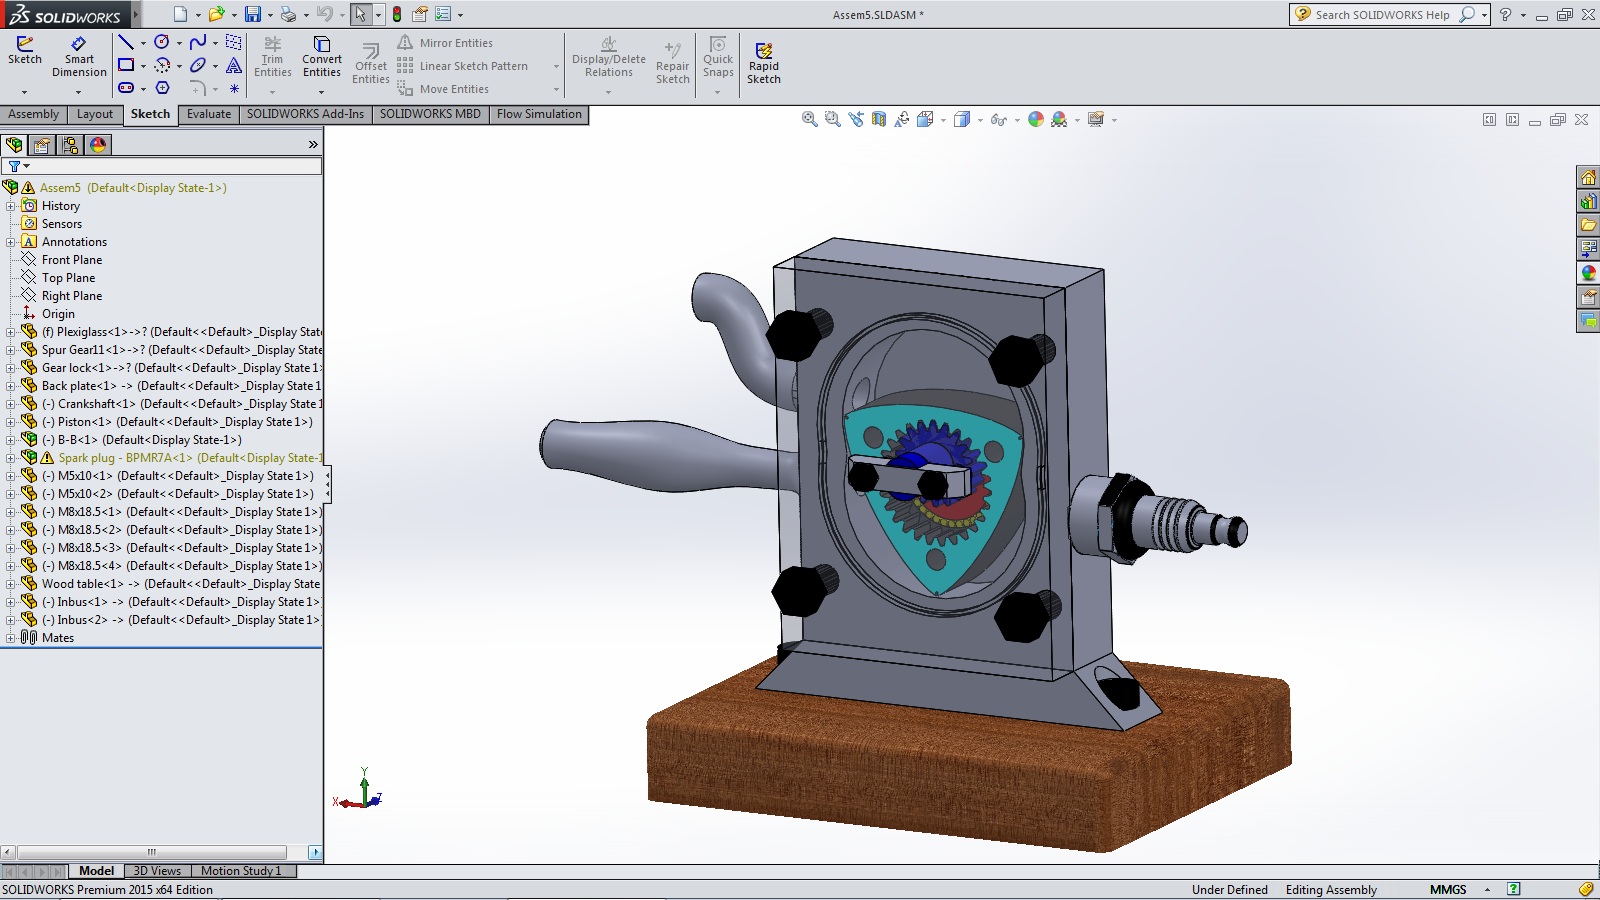Viewport: 1600px width, 900px height.
Task: Open the SOLIDWORKS Add-Ins tab
Action: coord(305,114)
